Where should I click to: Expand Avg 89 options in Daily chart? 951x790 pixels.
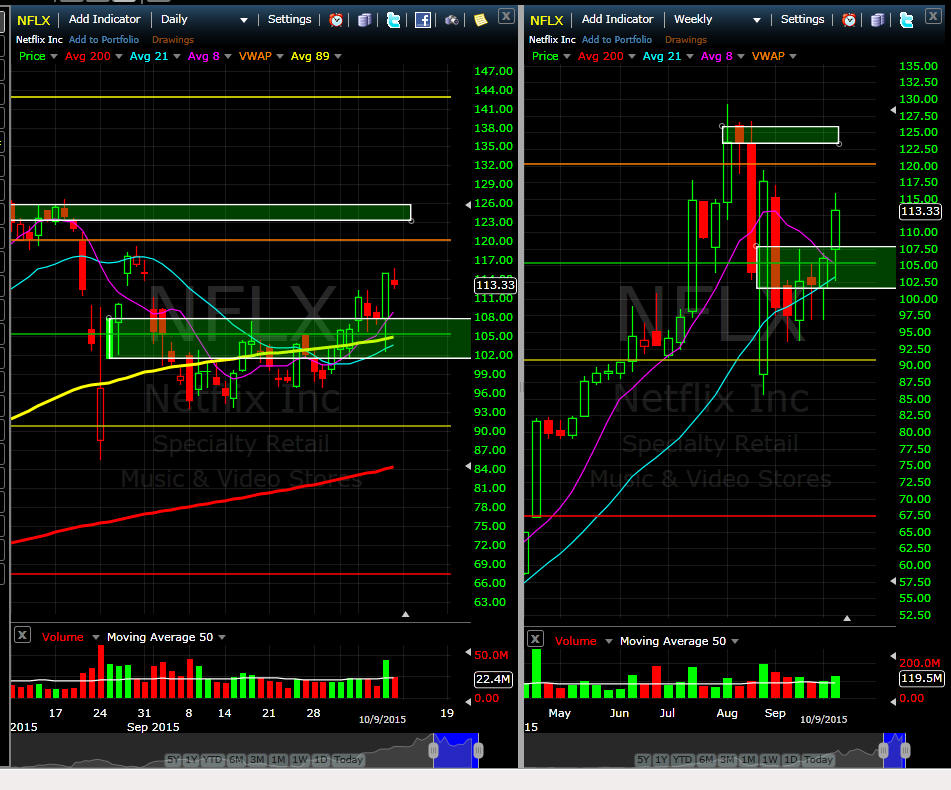[338, 56]
